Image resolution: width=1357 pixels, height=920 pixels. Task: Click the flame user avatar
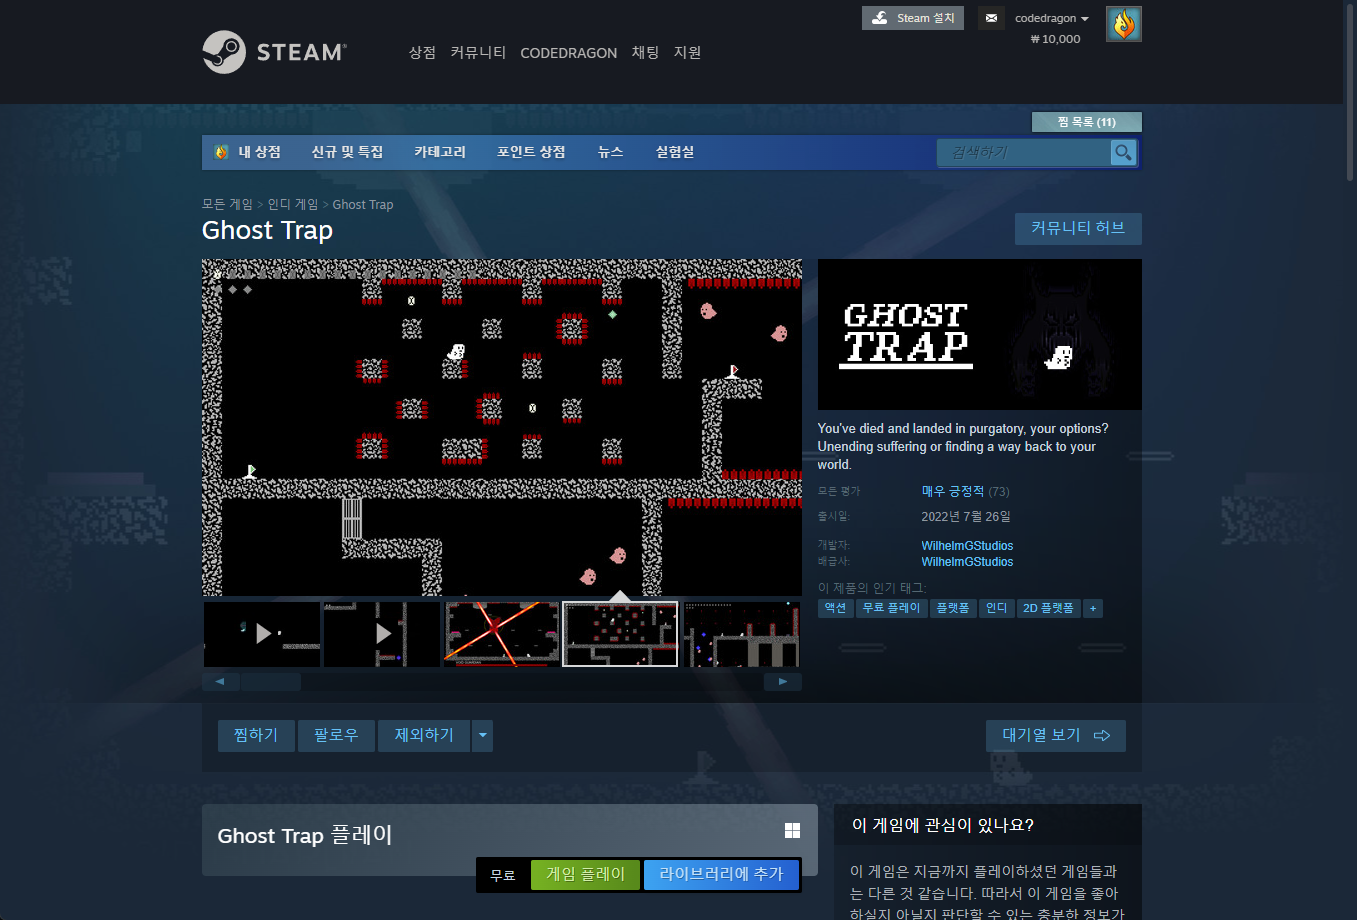coord(1124,24)
